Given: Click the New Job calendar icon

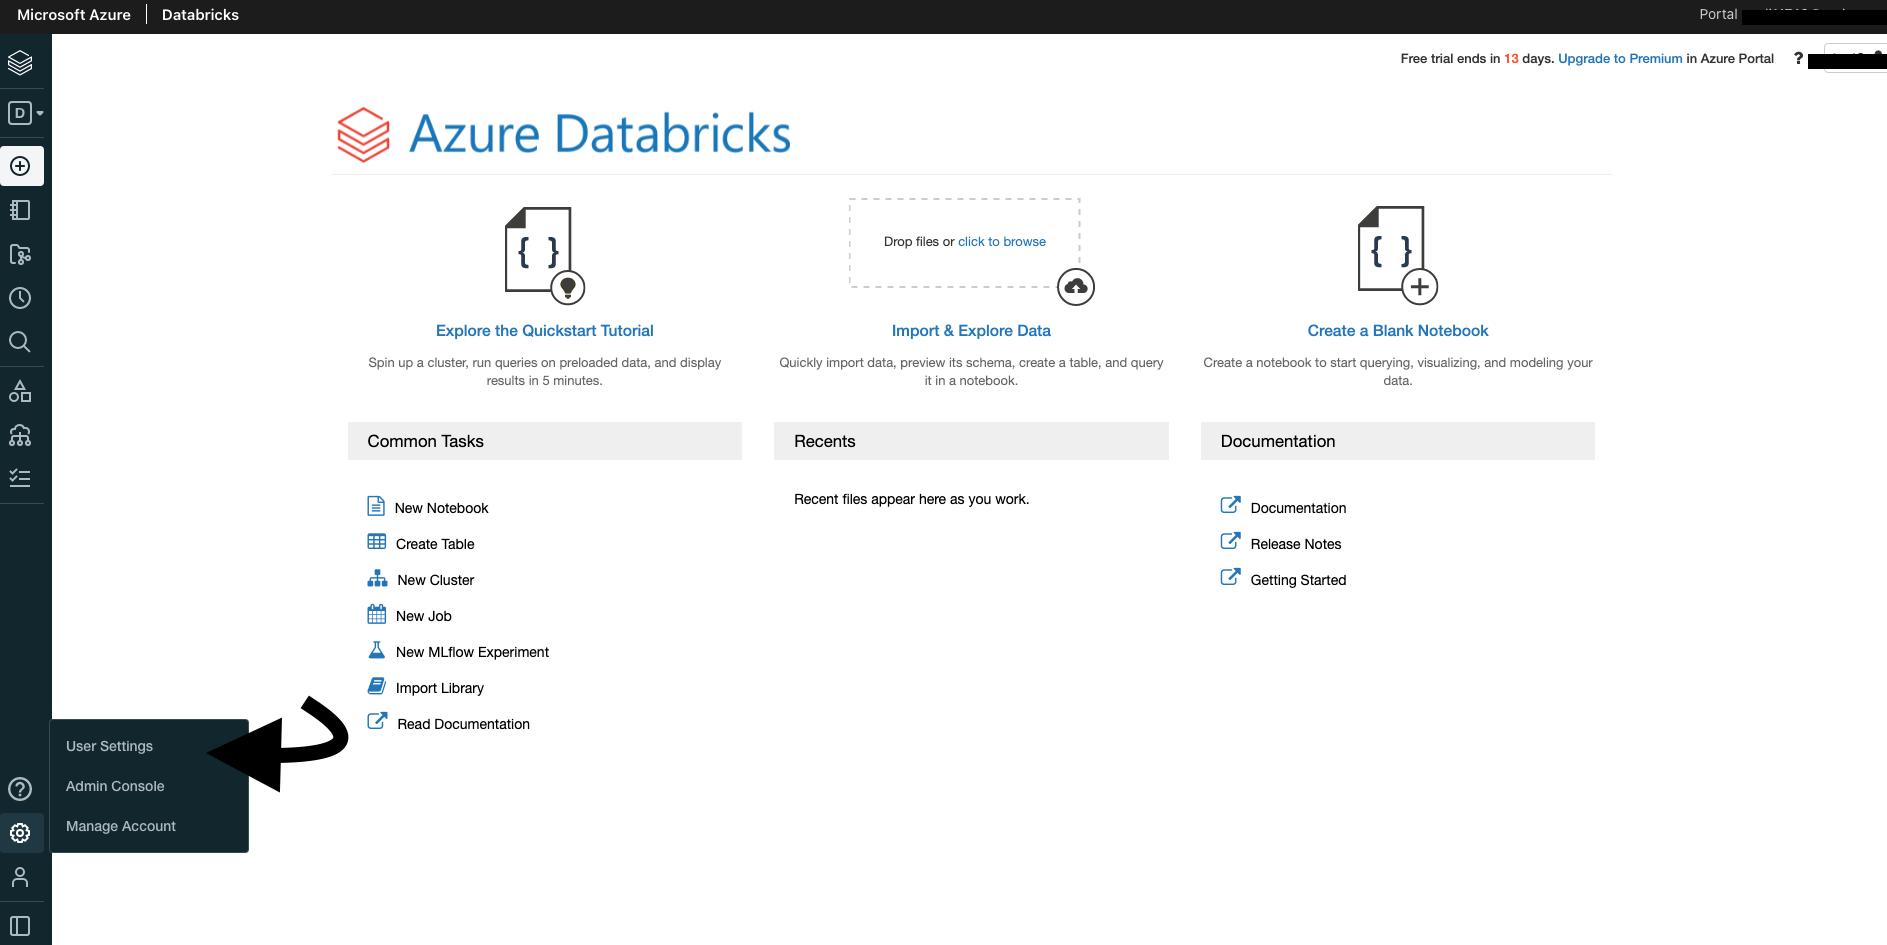Looking at the screenshot, I should pyautogui.click(x=377, y=614).
